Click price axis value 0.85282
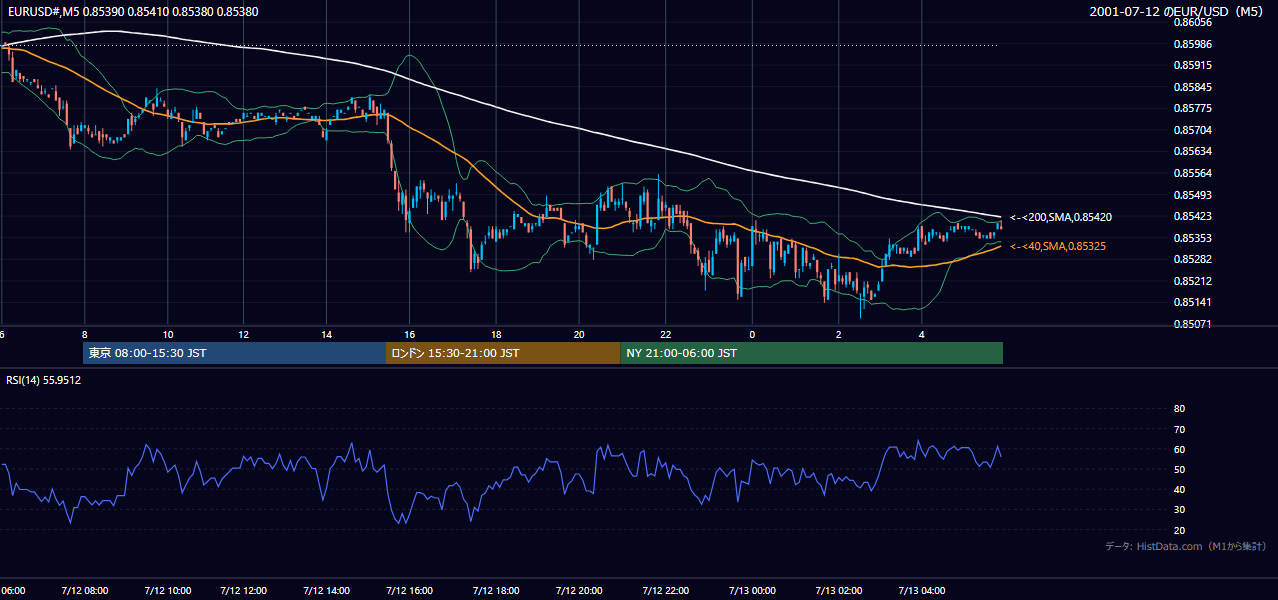 tap(1193, 259)
